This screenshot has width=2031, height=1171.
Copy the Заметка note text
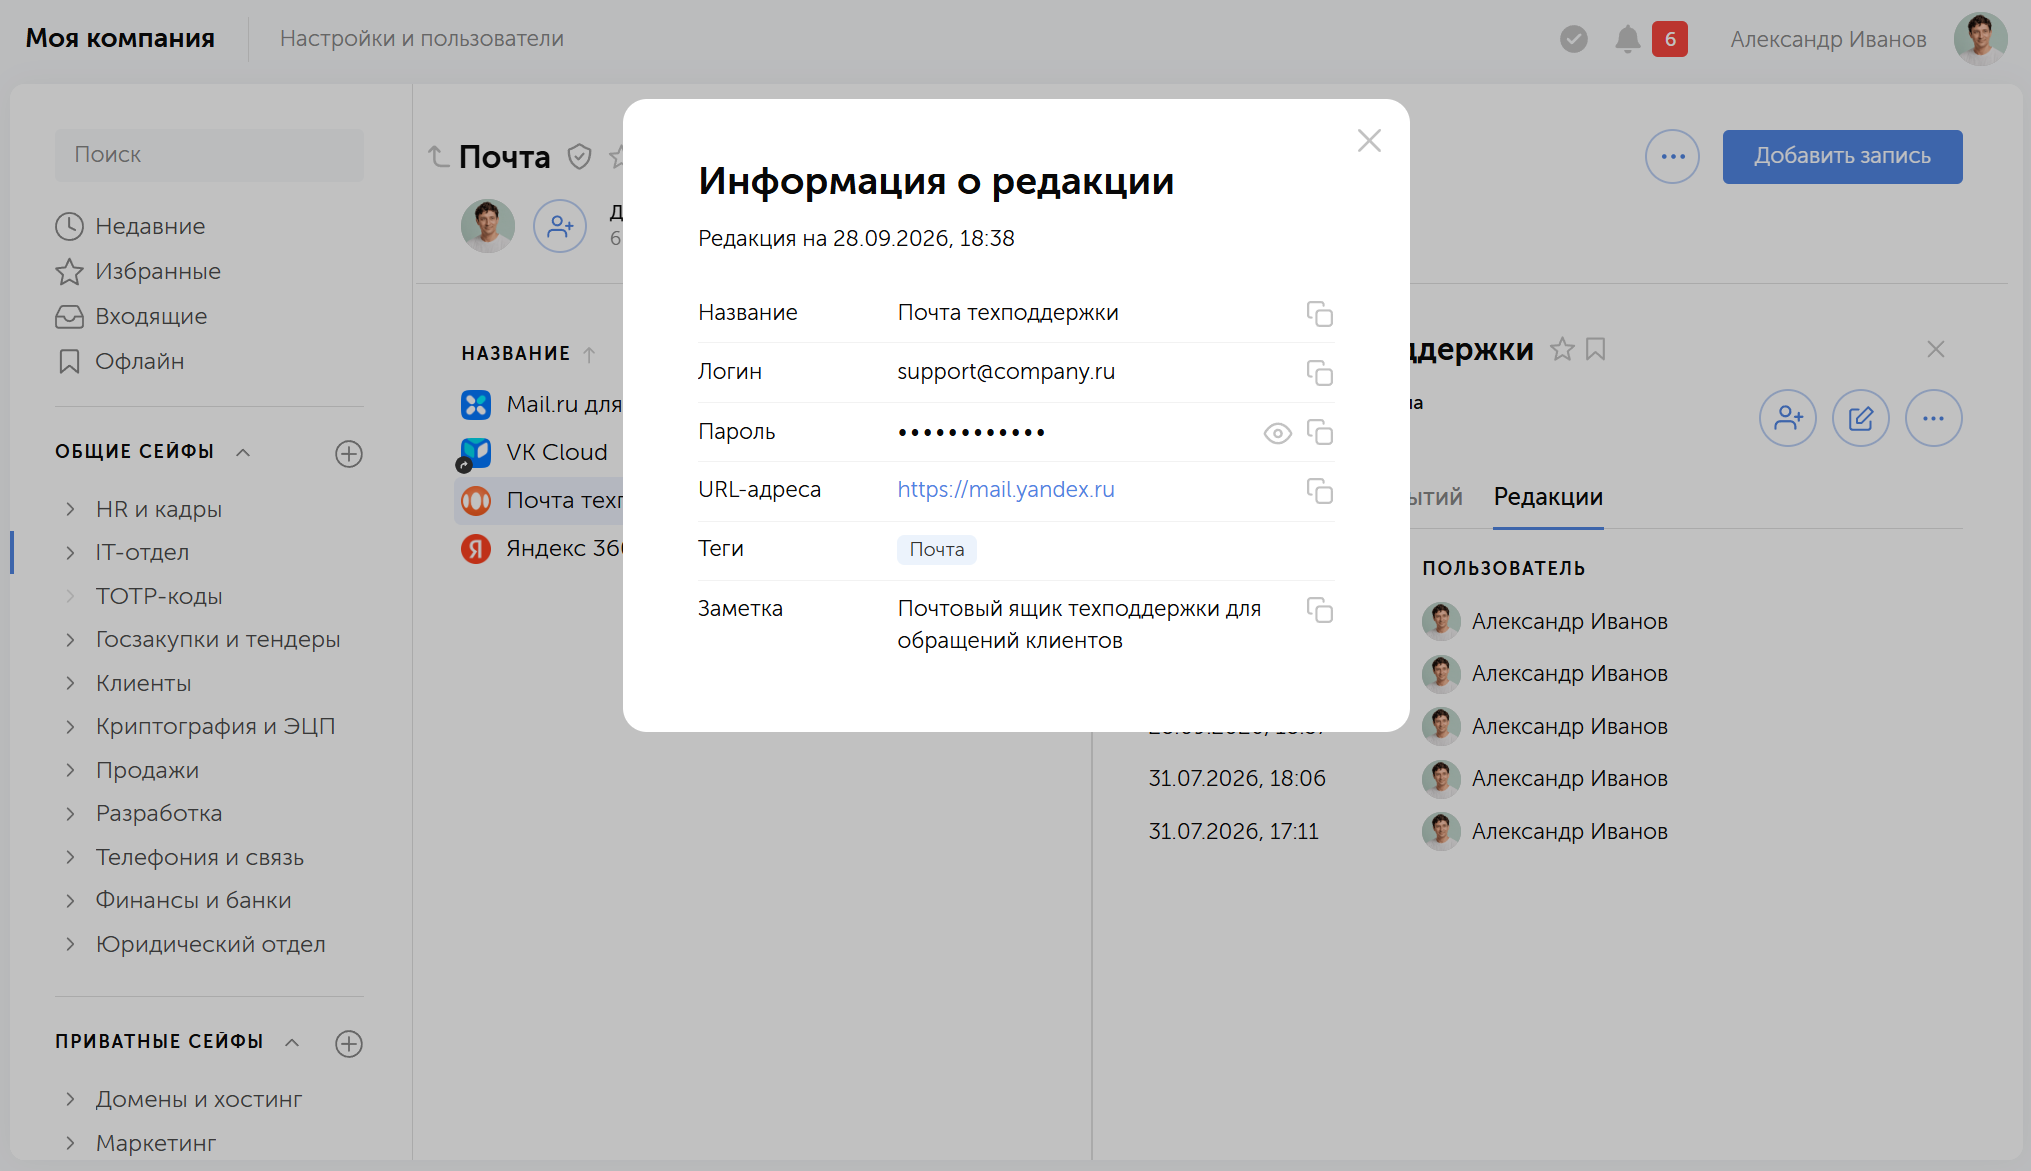click(1319, 610)
